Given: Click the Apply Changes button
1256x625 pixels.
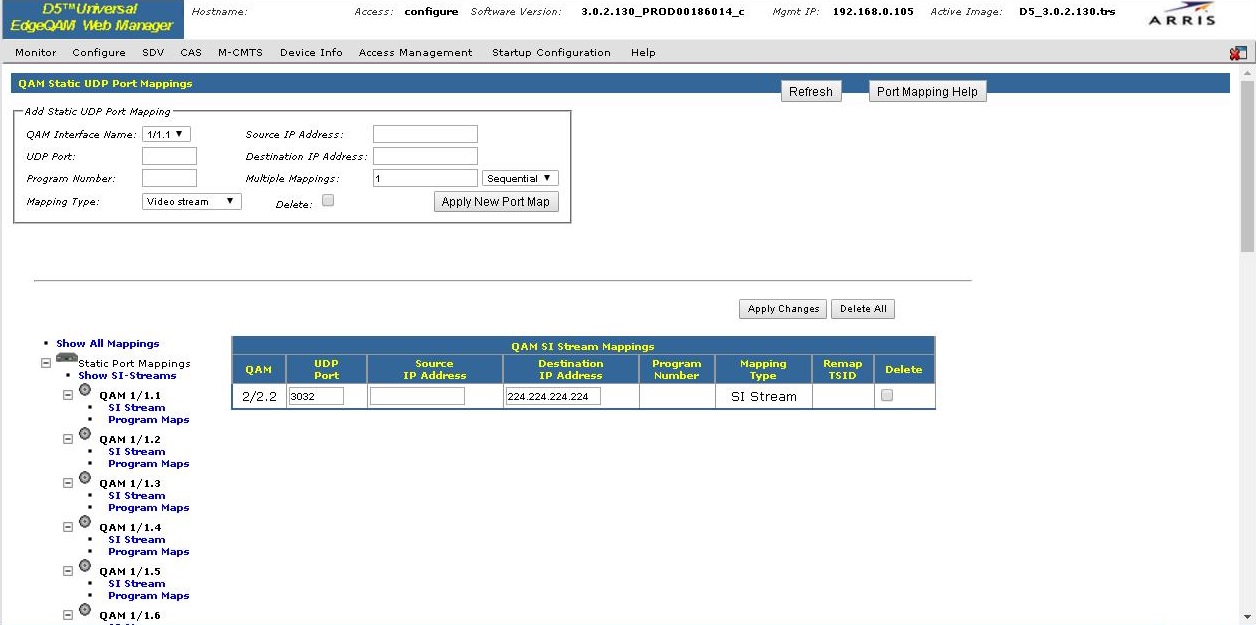Looking at the screenshot, I should tap(784, 309).
